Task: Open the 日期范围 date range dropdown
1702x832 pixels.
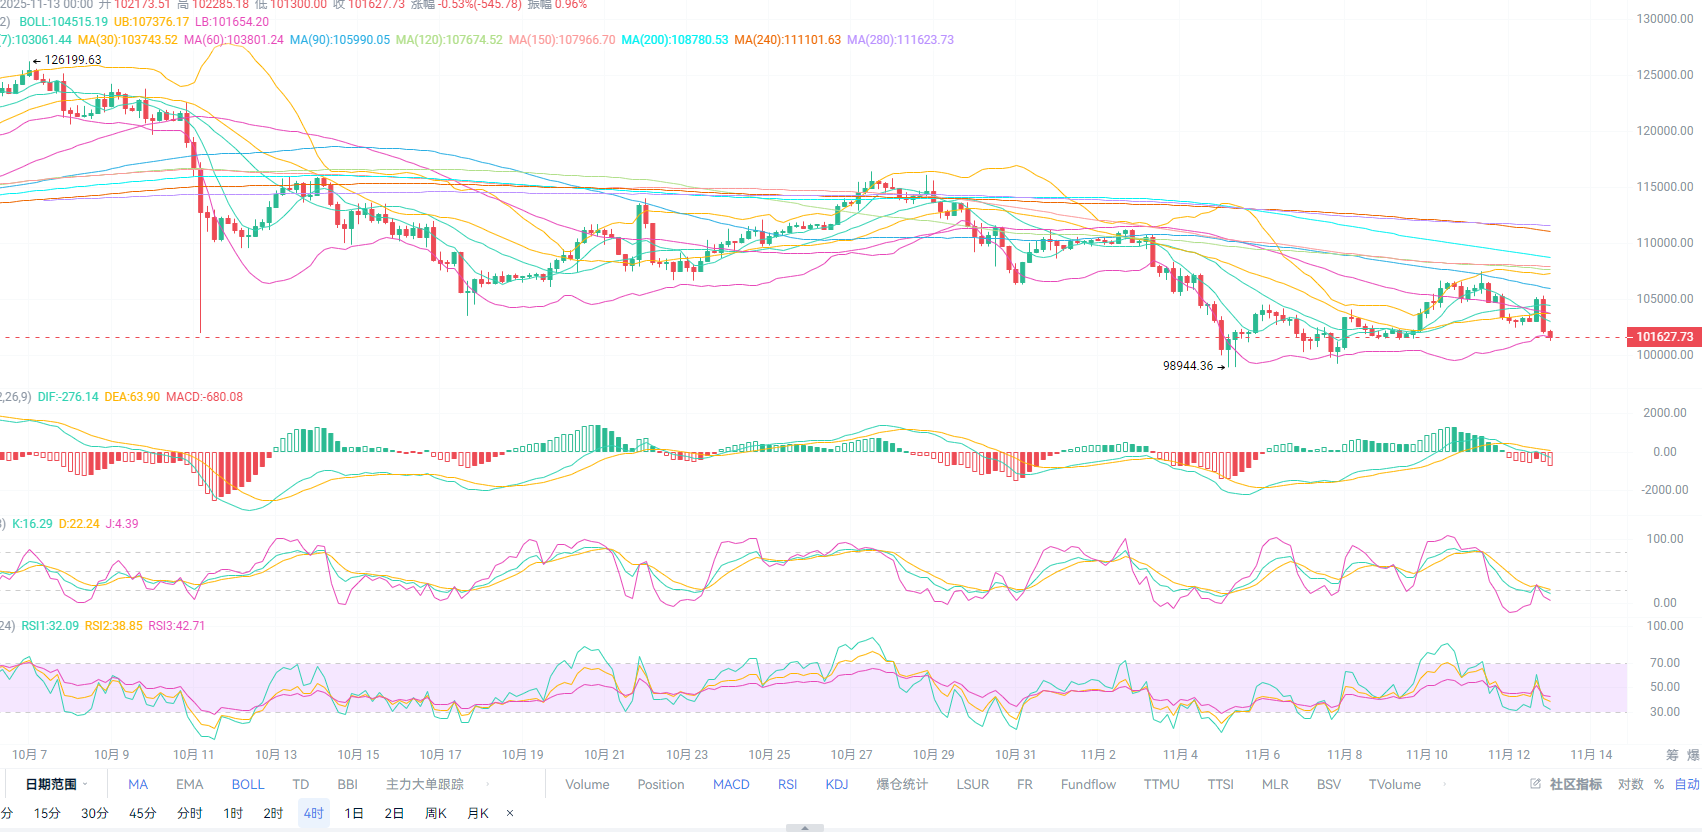Action: pos(56,784)
